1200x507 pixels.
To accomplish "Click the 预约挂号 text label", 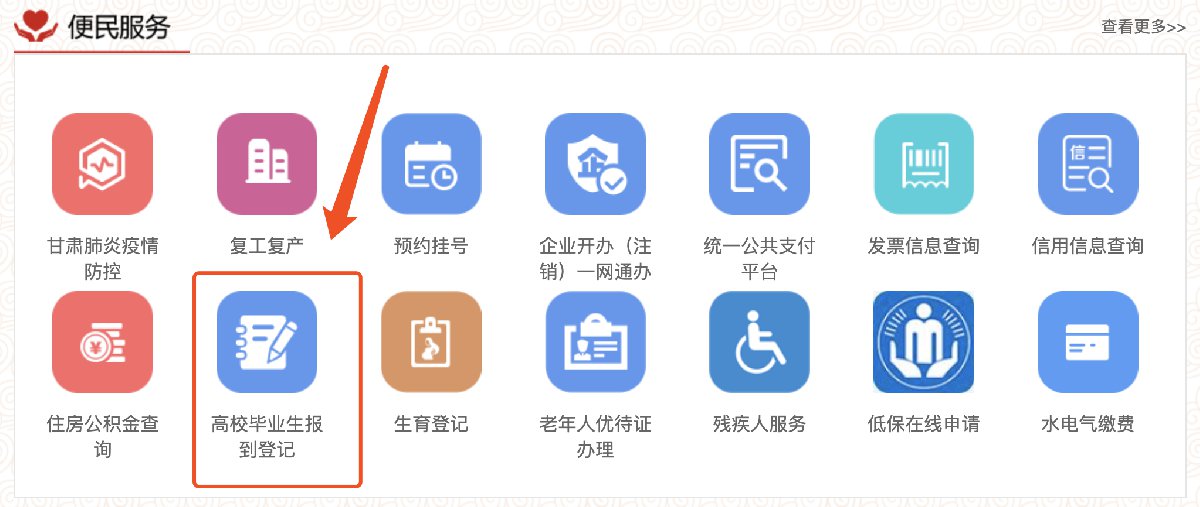I will [x=431, y=246].
